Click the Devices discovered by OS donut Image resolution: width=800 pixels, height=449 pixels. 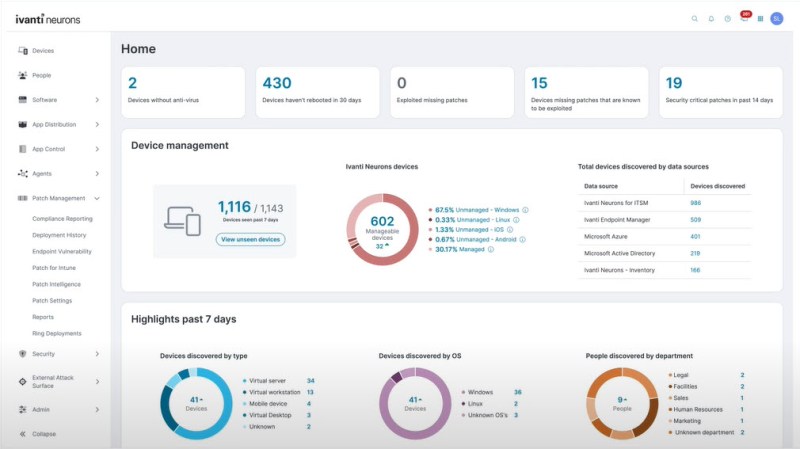[415, 404]
